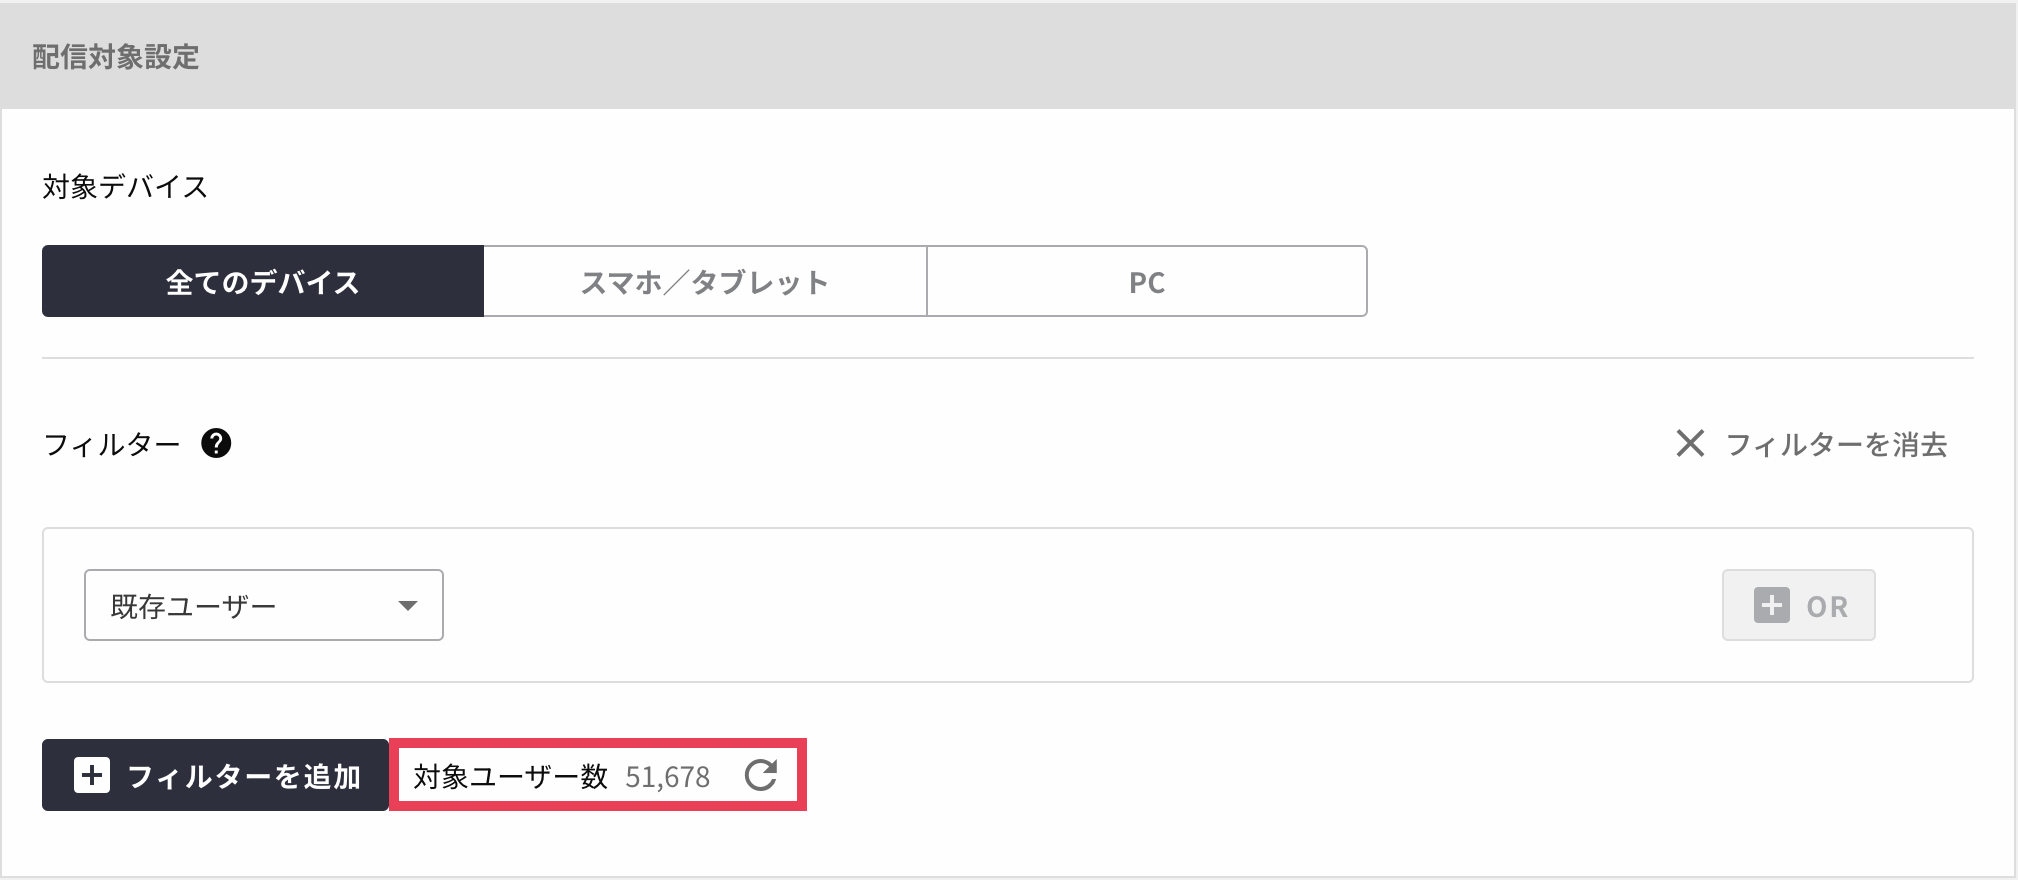Open the filter help question mark
The height and width of the screenshot is (880, 2018).
click(216, 443)
